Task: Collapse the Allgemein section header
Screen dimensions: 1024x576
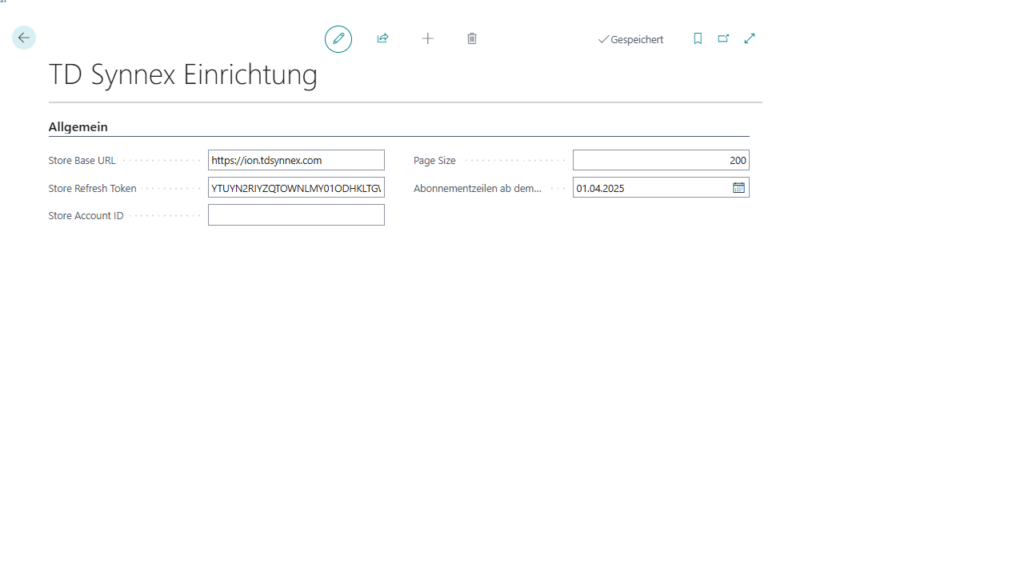Action: click(78, 127)
